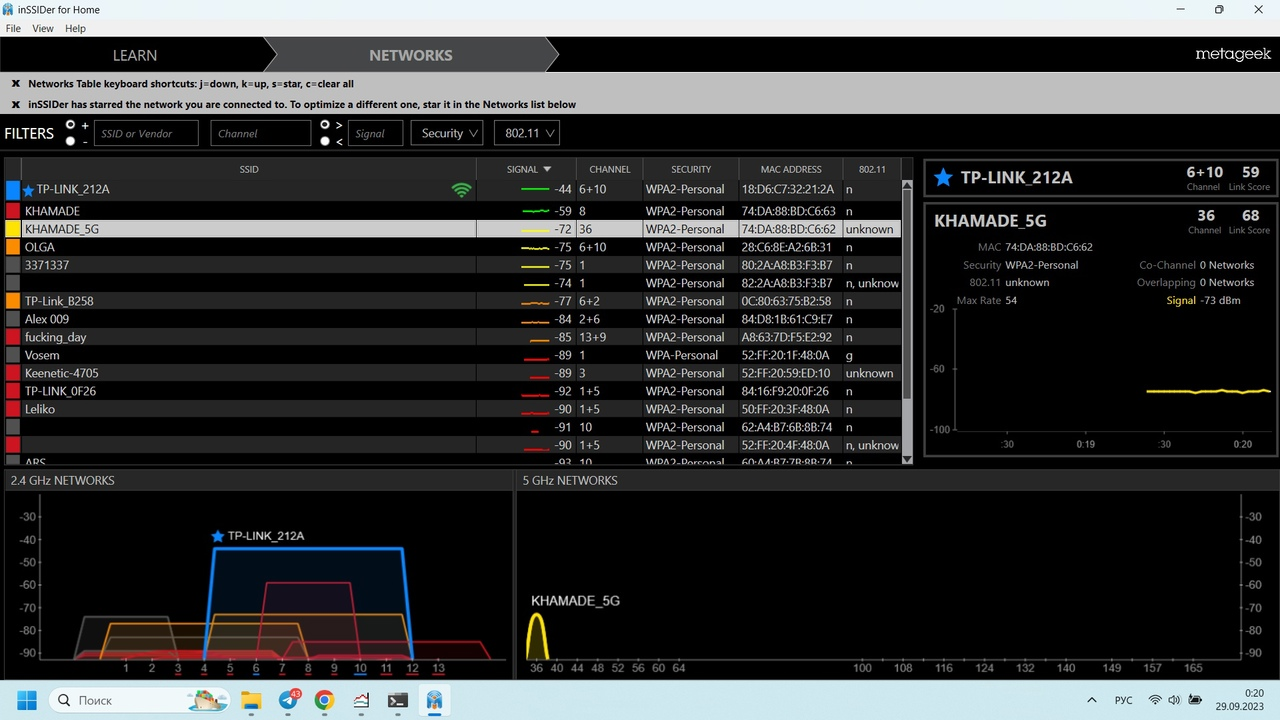Screen dimensions: 1280x720
Task: Sort by the SIGNAL column header arrow
Action: coord(547,169)
